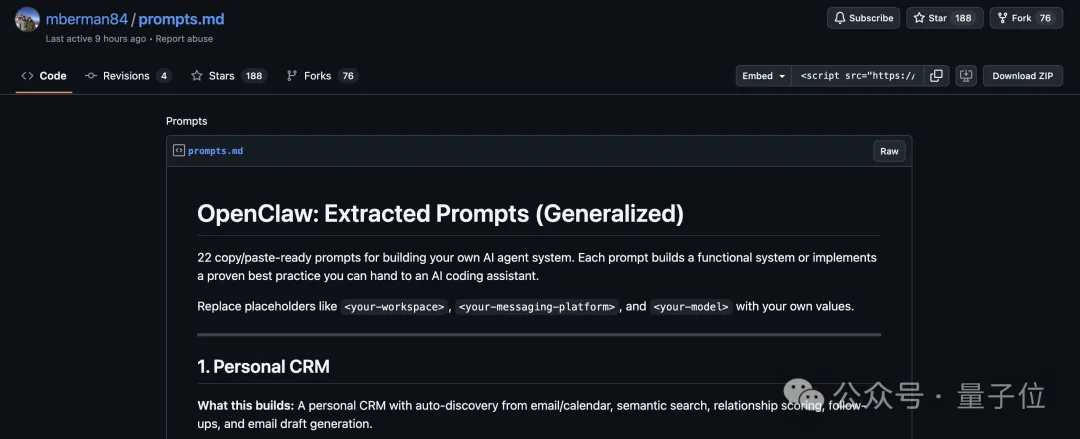Image resolution: width=1080 pixels, height=439 pixels.
Task: Subscribe to this gist with the bell button
Action: click(863, 18)
